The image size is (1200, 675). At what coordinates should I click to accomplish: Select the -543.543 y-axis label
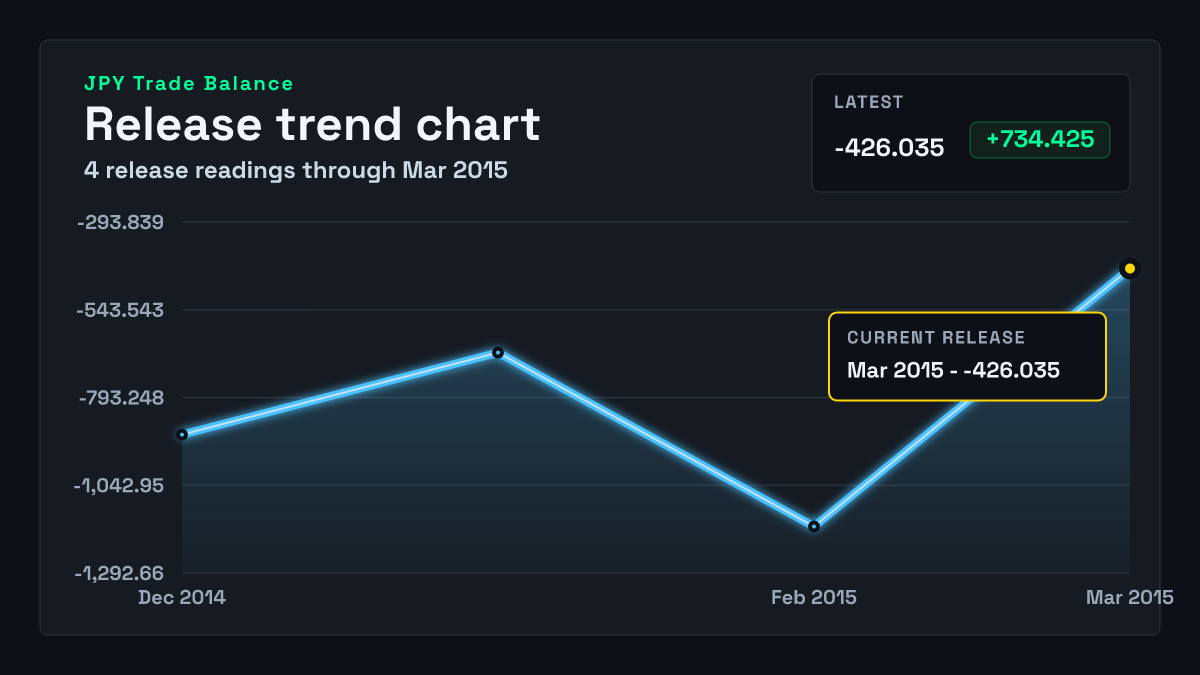(121, 310)
